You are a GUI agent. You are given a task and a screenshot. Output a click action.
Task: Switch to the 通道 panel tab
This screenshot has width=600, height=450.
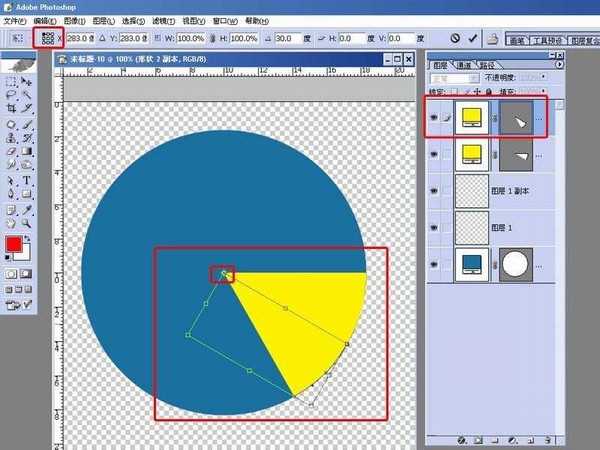tap(463, 65)
